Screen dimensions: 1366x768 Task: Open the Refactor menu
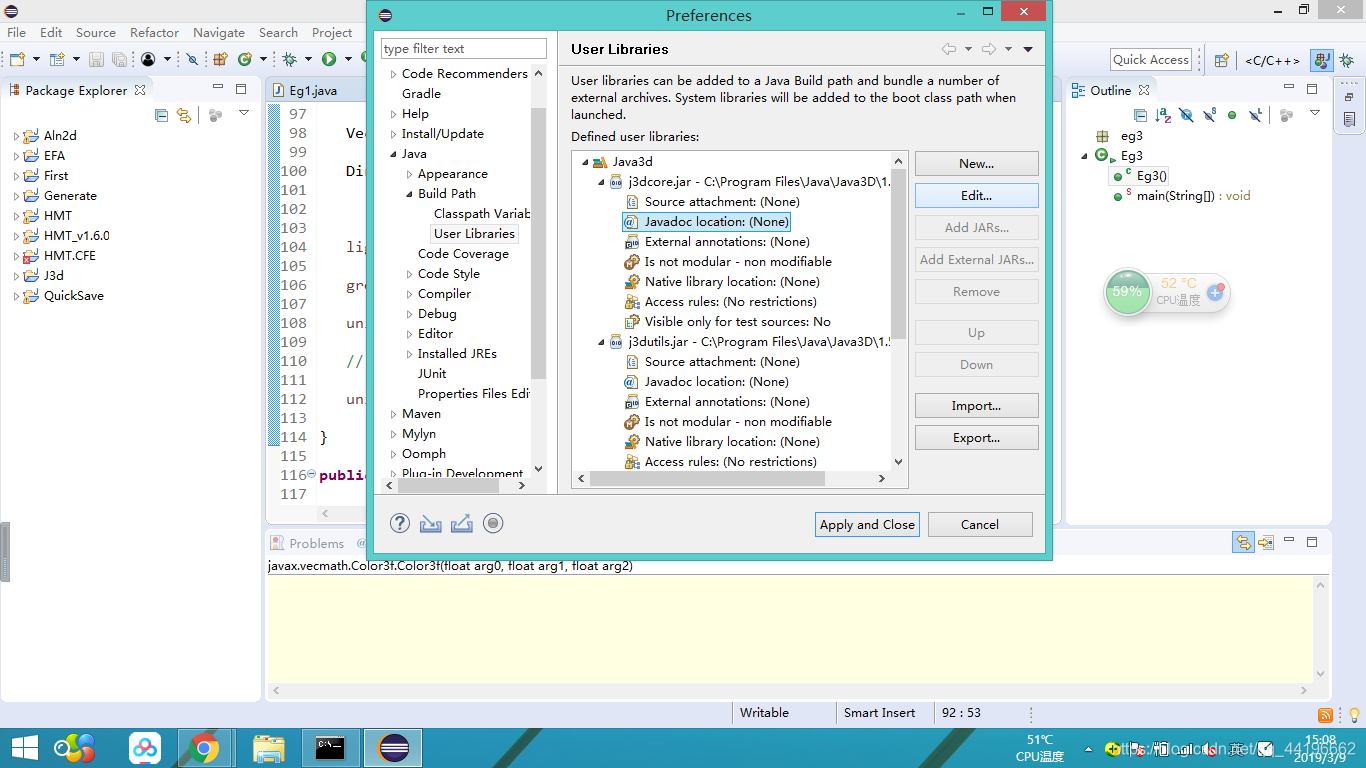pos(154,32)
